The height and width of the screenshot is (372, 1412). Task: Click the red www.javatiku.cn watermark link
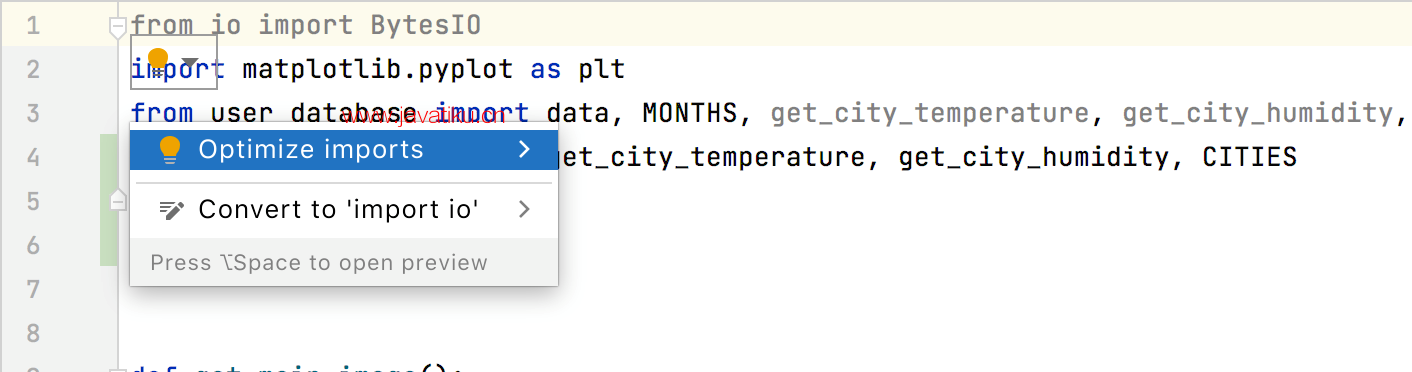[422, 117]
